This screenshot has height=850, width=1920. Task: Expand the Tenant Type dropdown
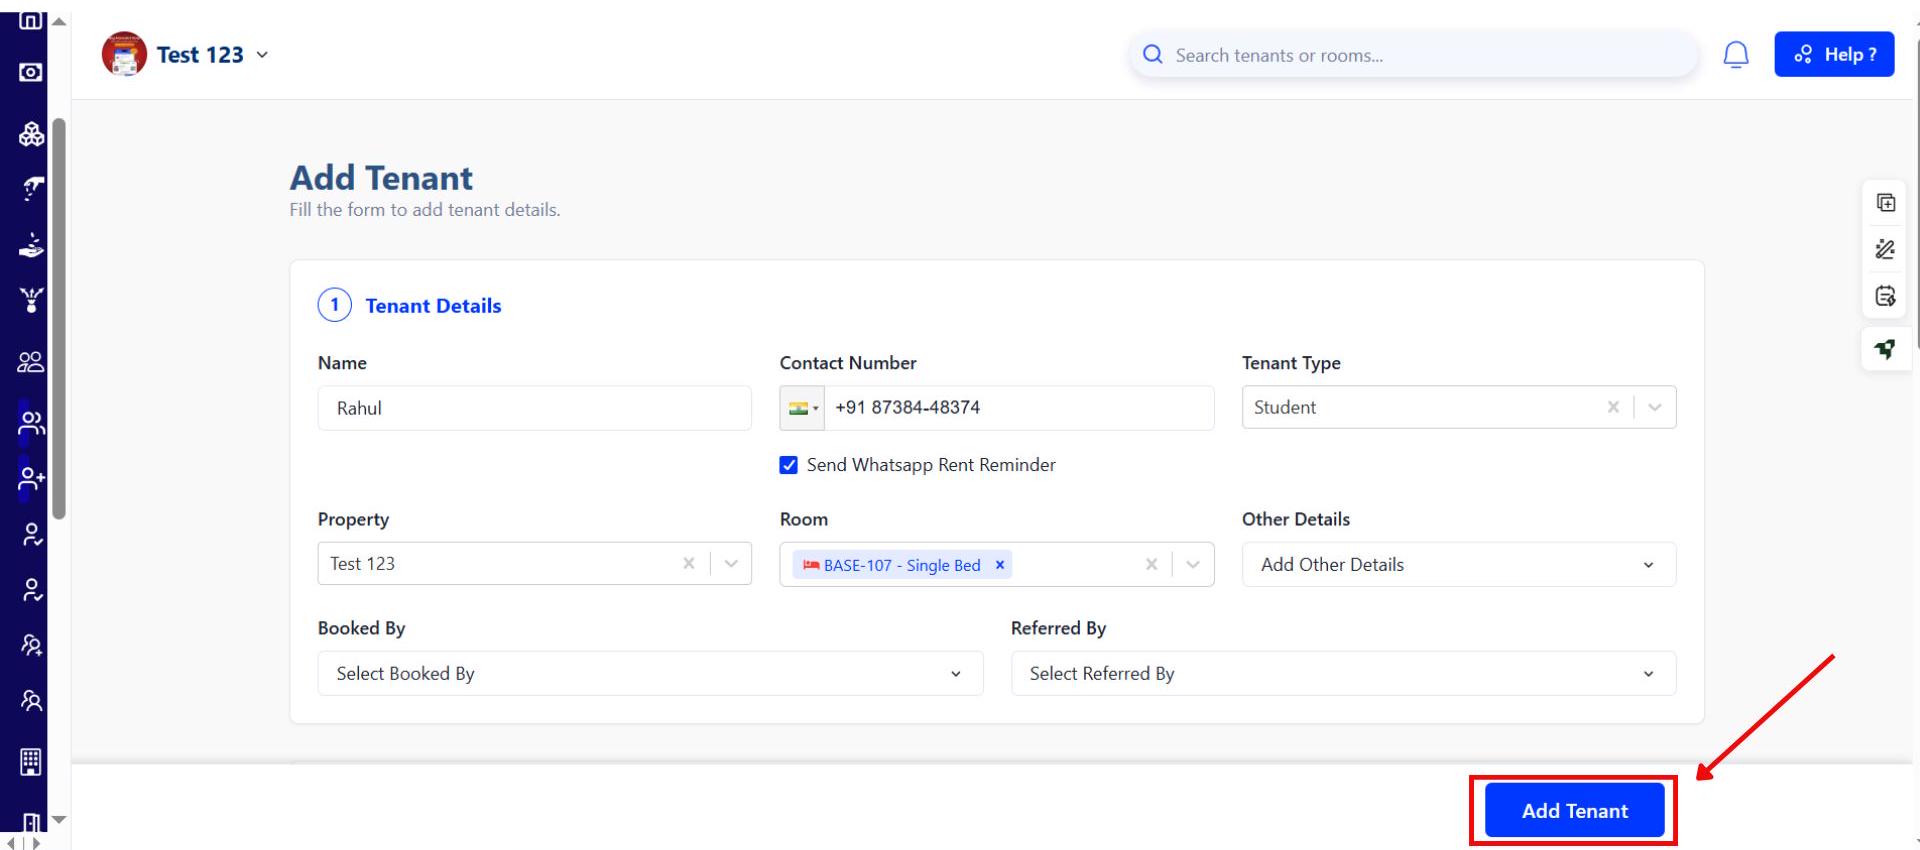click(1654, 407)
